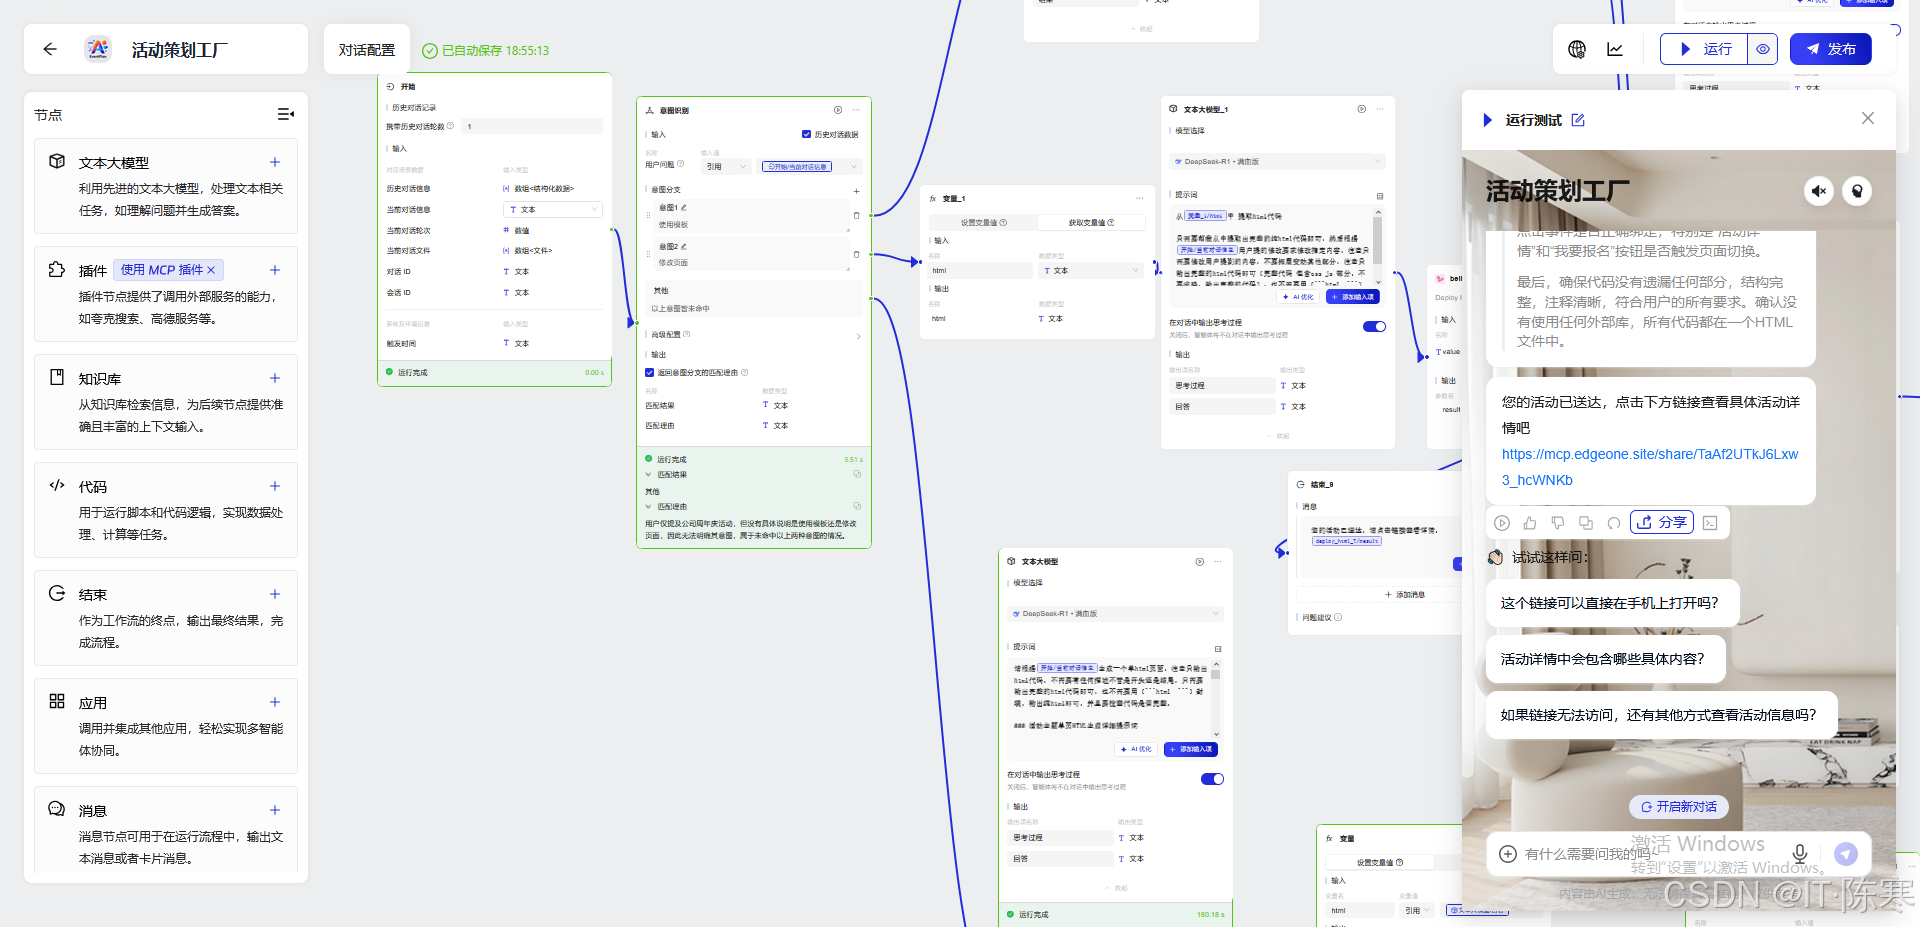Screen dimensions: 1920x927
Task: Regenerate the chat reply
Action: pos(1614,523)
